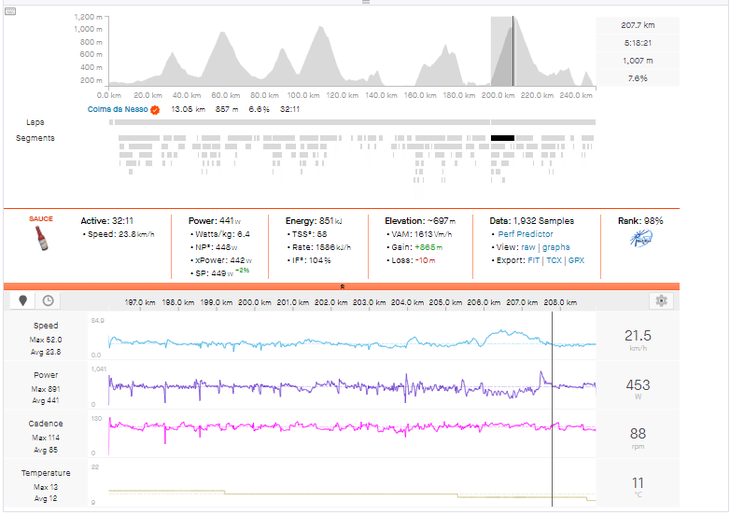Export the selection as TCX
This screenshot has width=730, height=515.
(554, 260)
